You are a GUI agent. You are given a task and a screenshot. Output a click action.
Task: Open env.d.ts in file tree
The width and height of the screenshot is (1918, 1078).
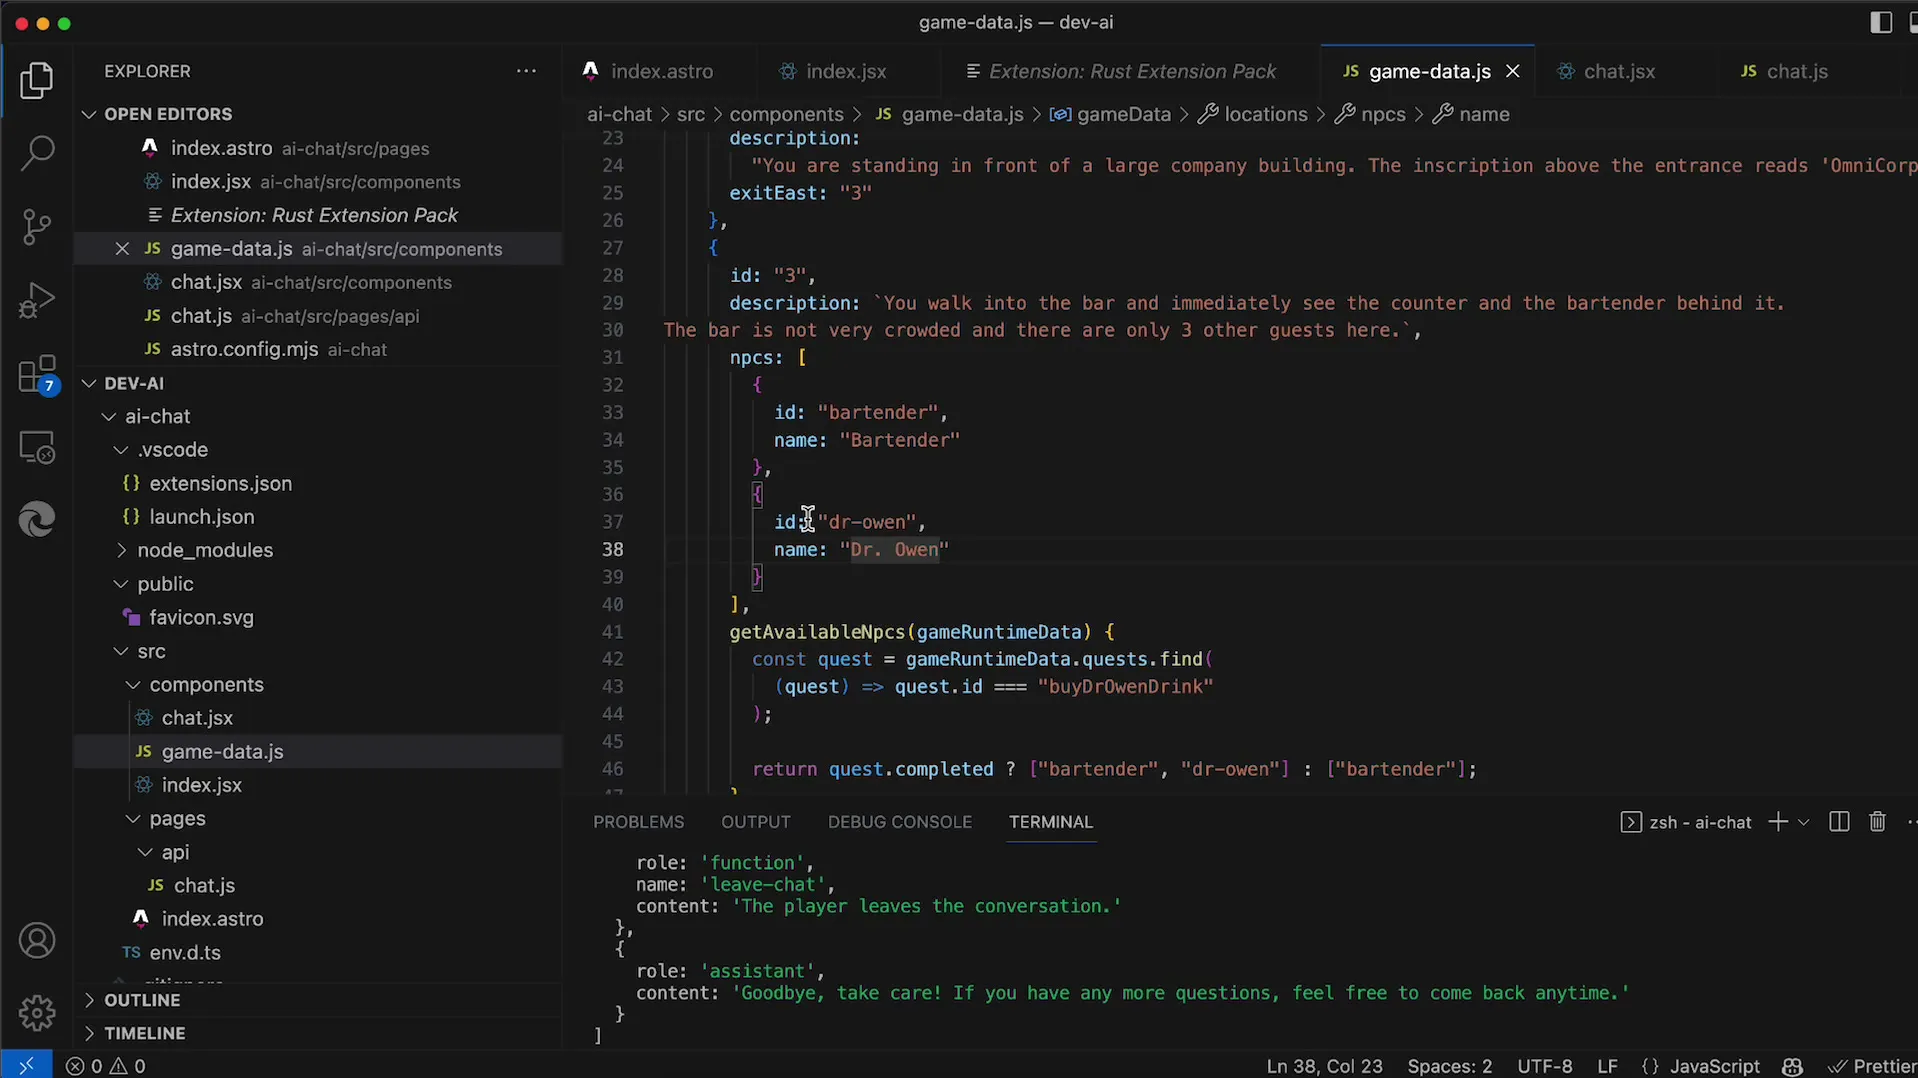pyautogui.click(x=316, y=953)
